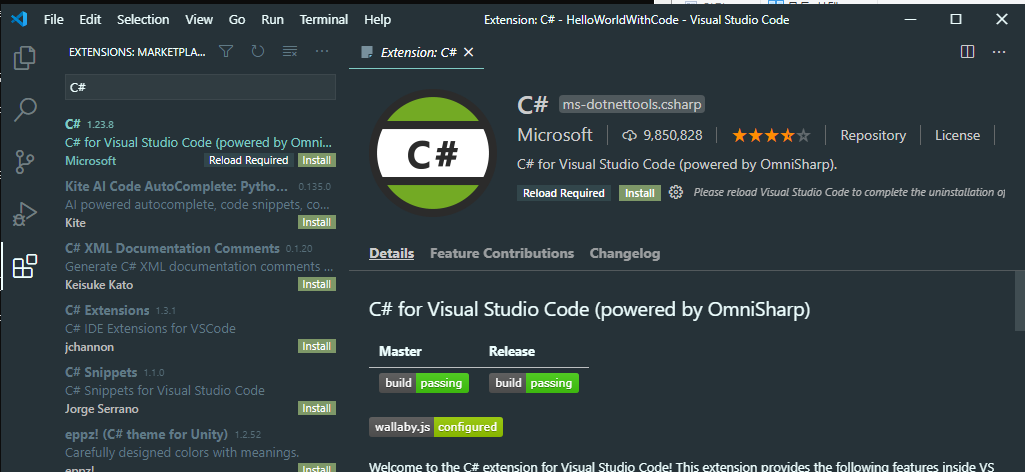
Task: Switch to the Details tab
Action: (392, 254)
